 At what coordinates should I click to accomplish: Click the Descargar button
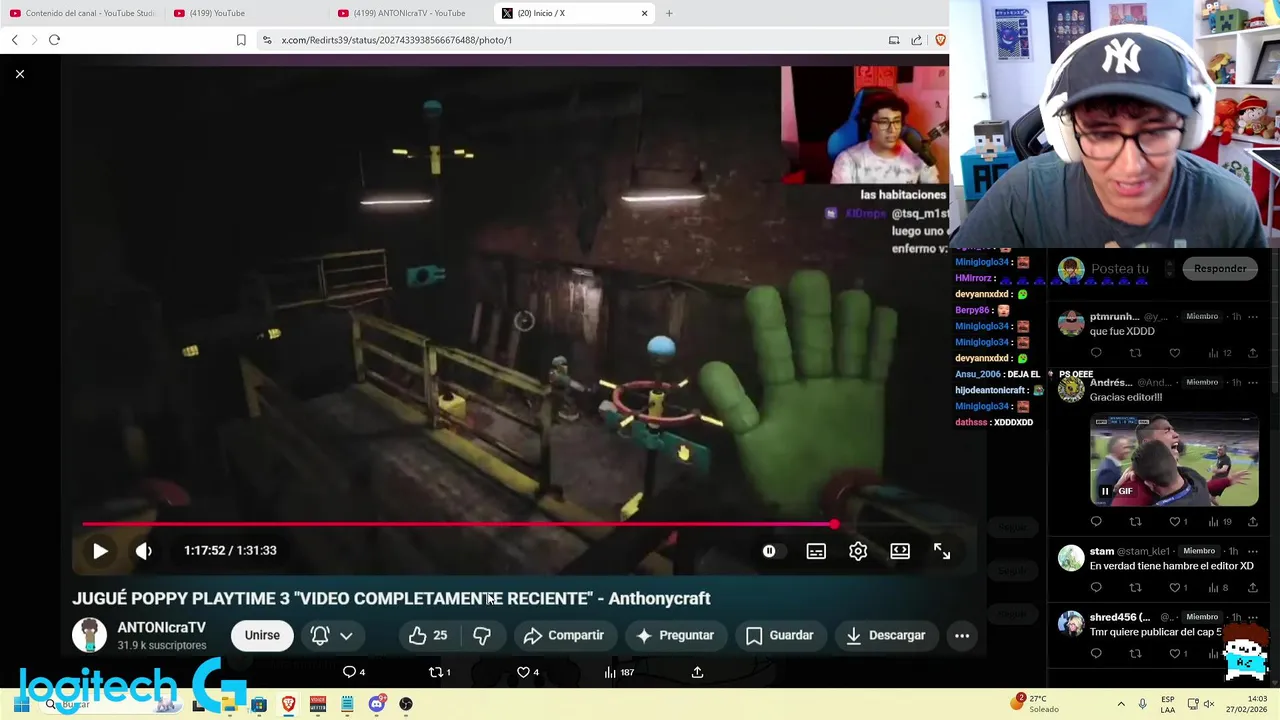(885, 635)
